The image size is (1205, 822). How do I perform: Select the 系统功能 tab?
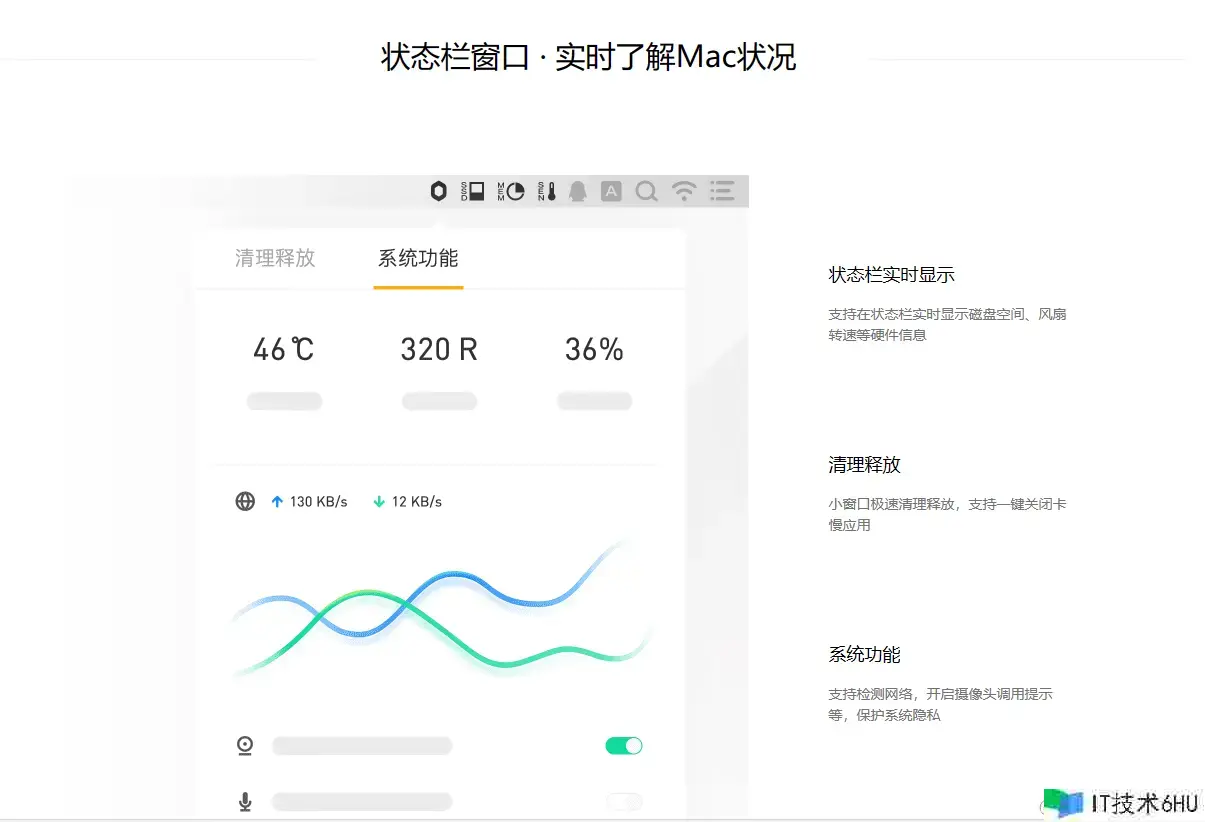(418, 258)
